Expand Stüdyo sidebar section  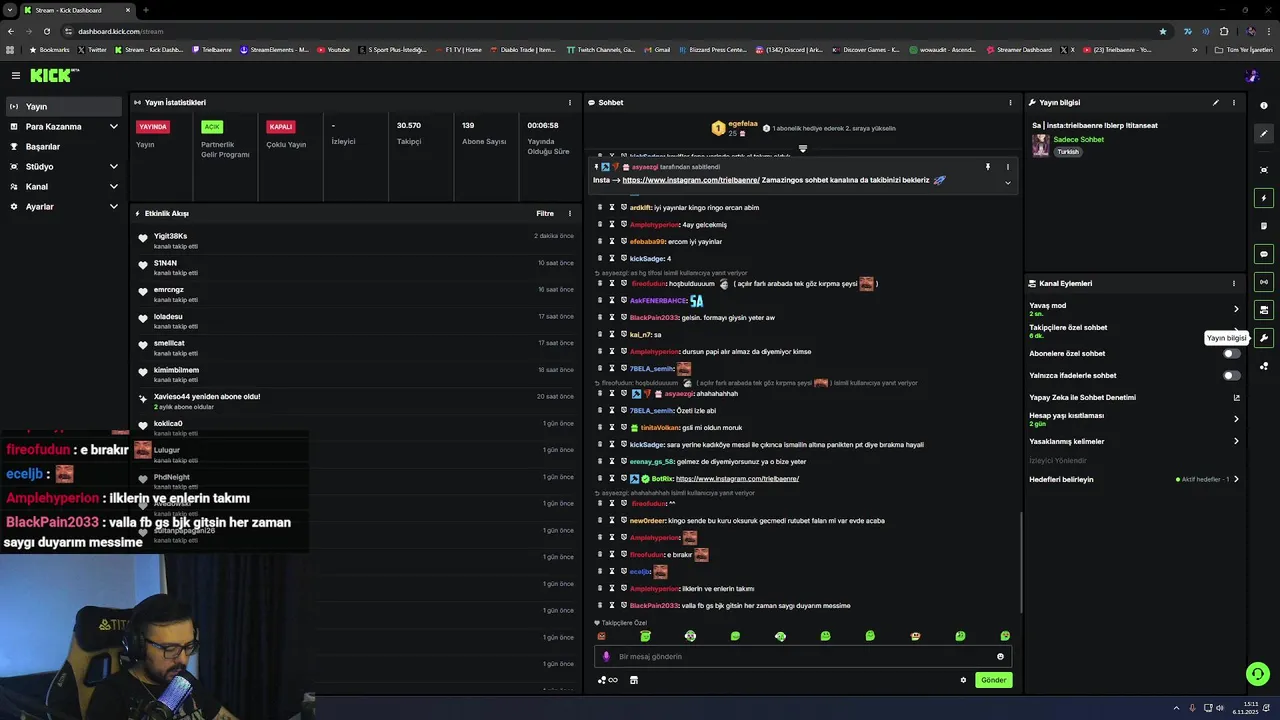(64, 167)
